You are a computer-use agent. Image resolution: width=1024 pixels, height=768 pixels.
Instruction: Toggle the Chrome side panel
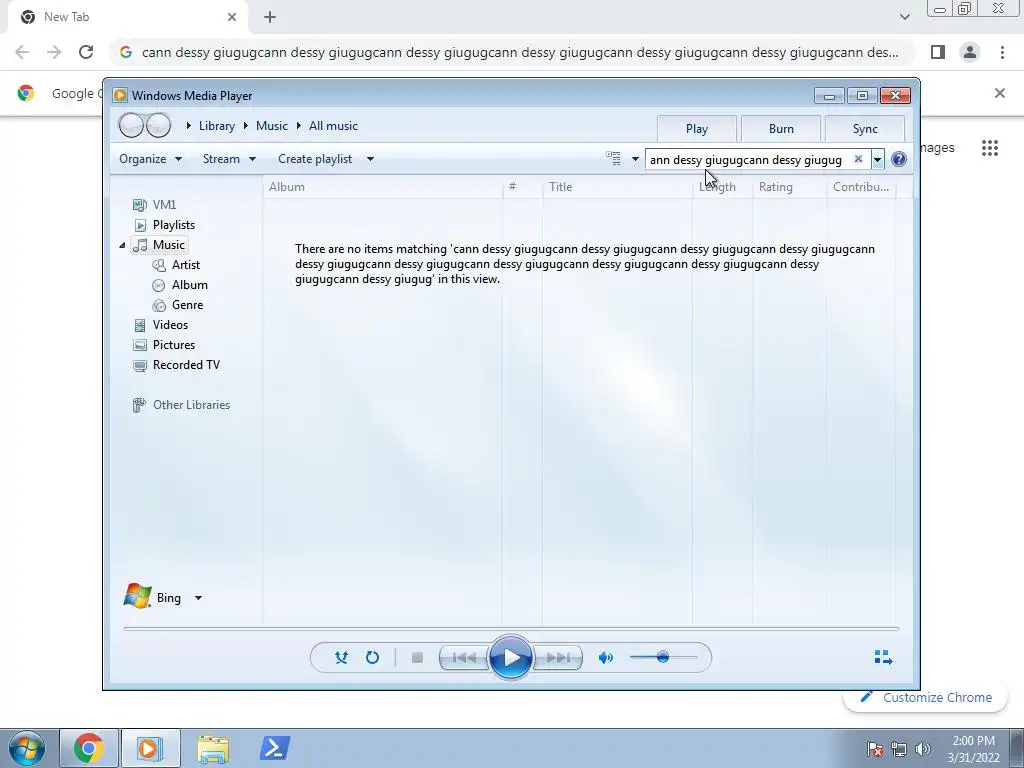click(x=938, y=52)
